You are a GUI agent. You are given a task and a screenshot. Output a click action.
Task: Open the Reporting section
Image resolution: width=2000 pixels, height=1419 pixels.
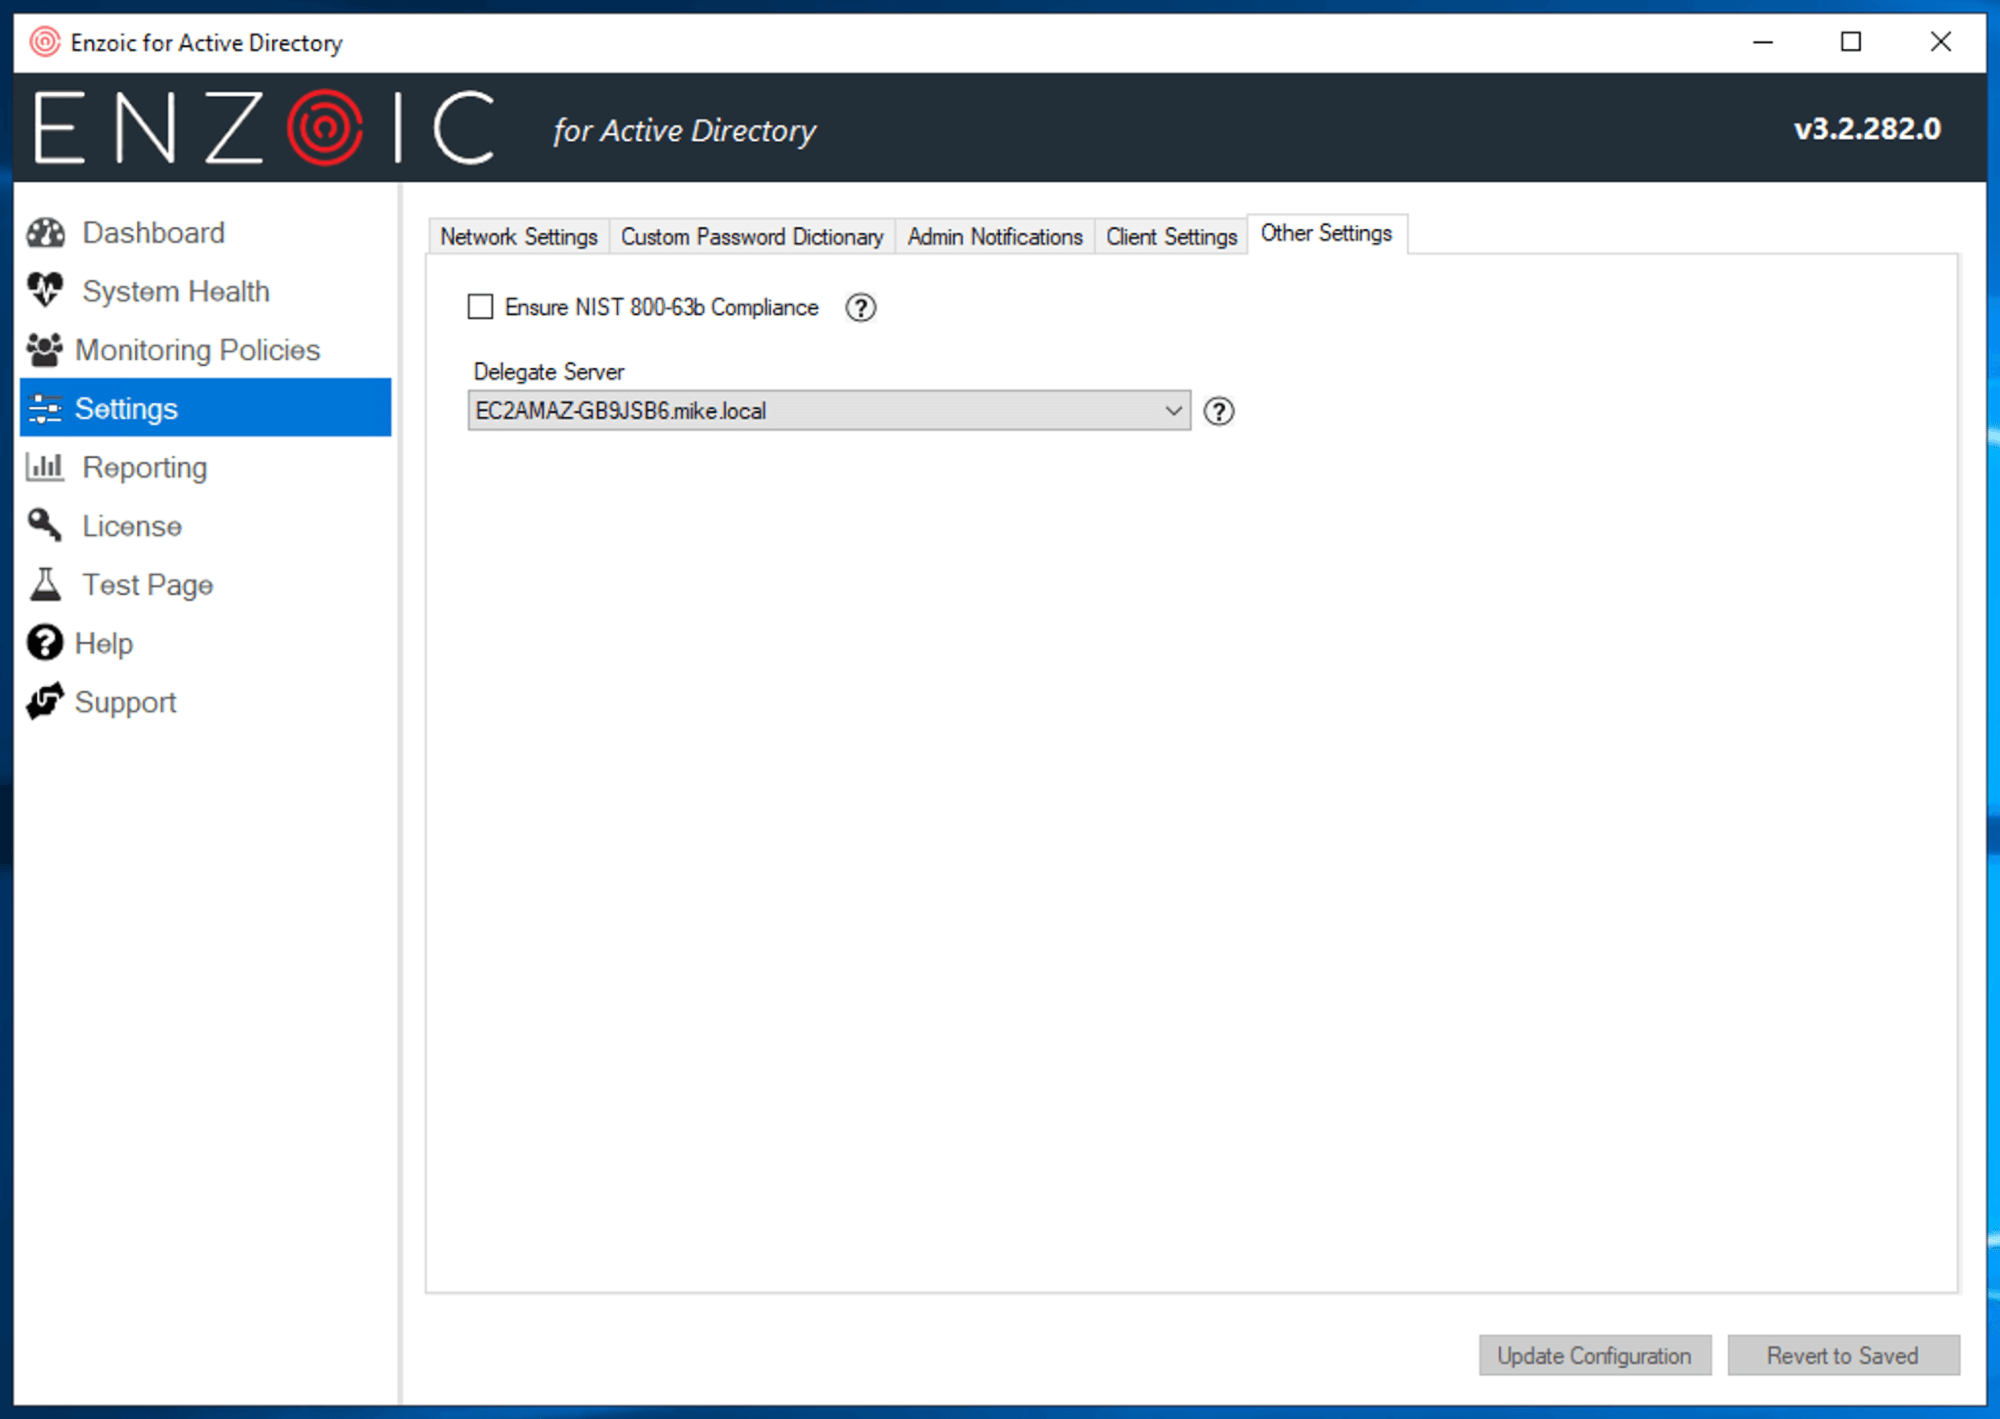pyautogui.click(x=206, y=467)
